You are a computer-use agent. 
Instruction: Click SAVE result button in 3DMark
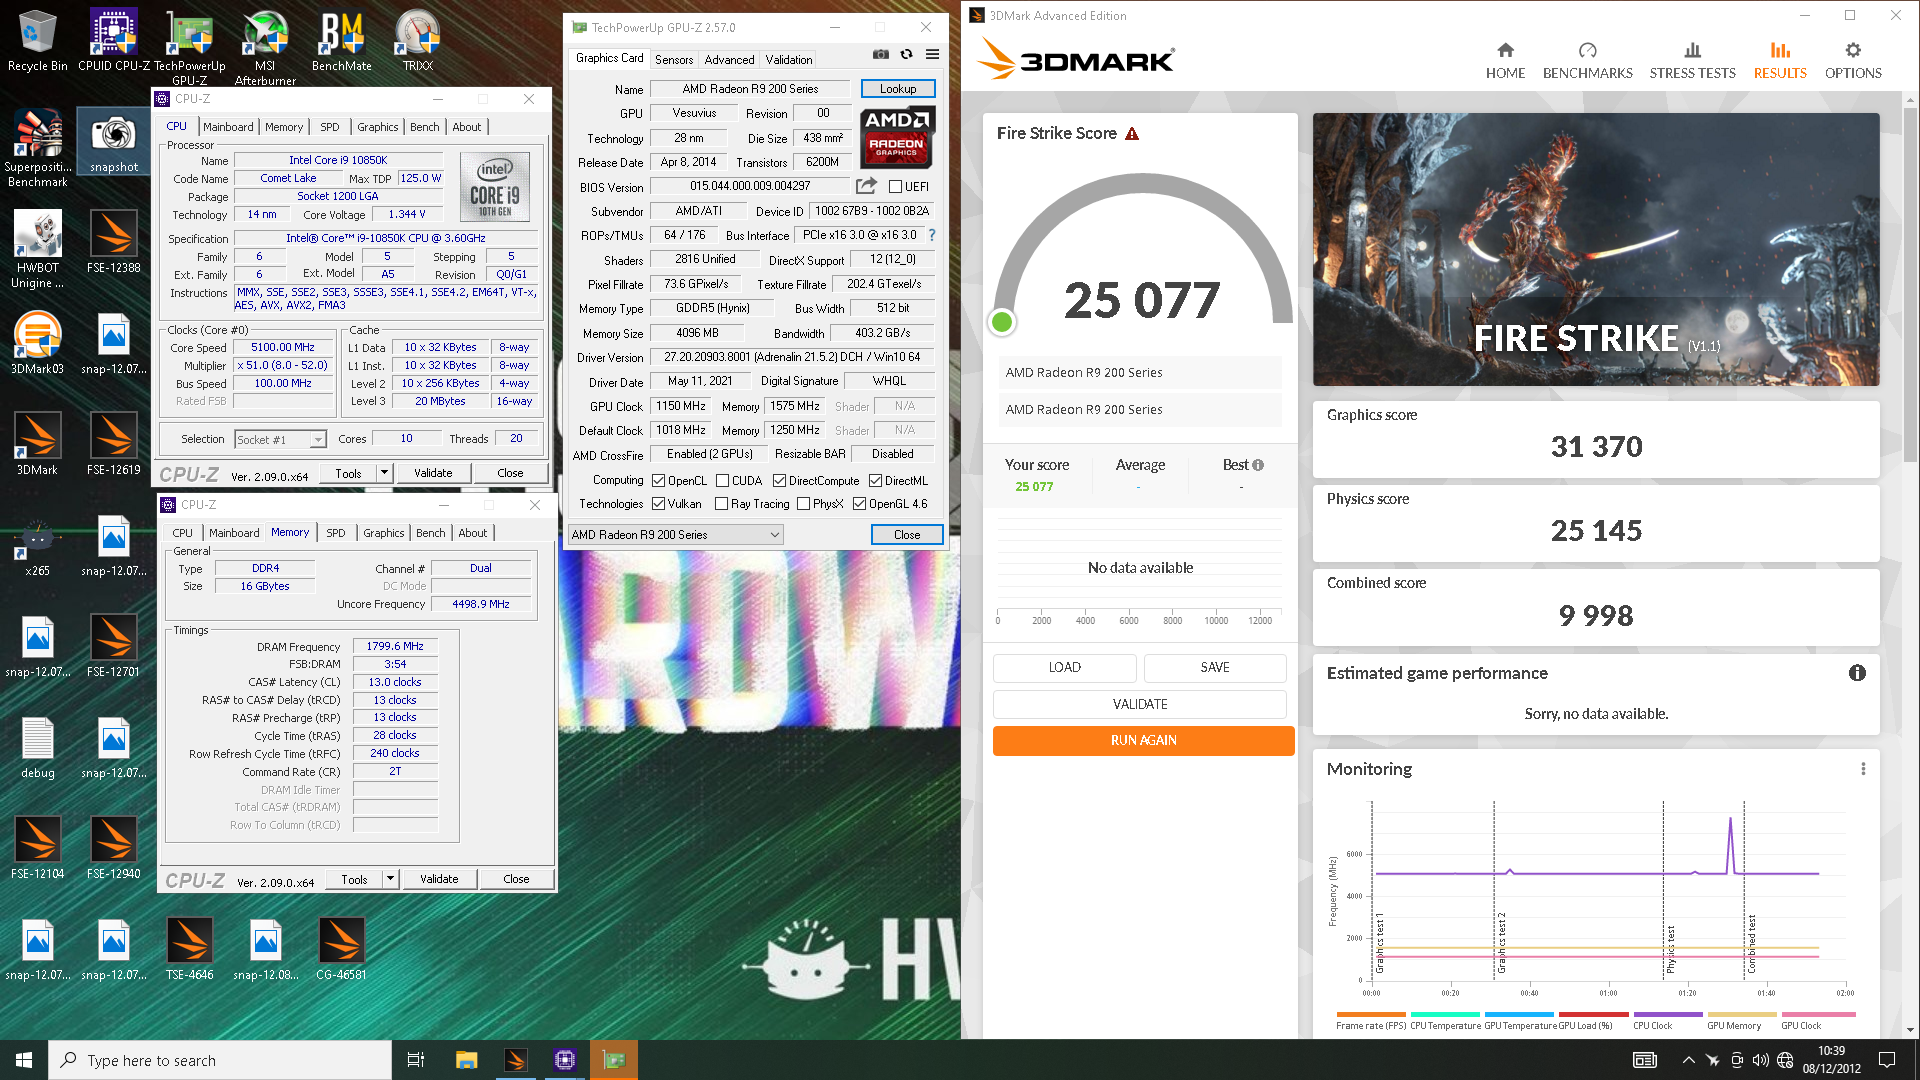tap(1215, 668)
